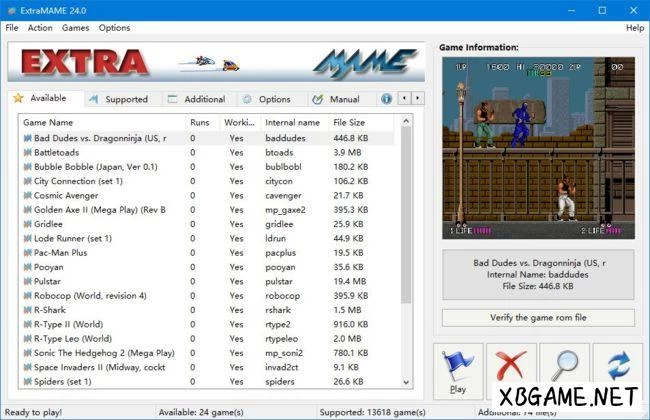The width and height of the screenshot is (650, 420).
Task: Click the ExtraMAME title bar app icon
Action: 11,10
